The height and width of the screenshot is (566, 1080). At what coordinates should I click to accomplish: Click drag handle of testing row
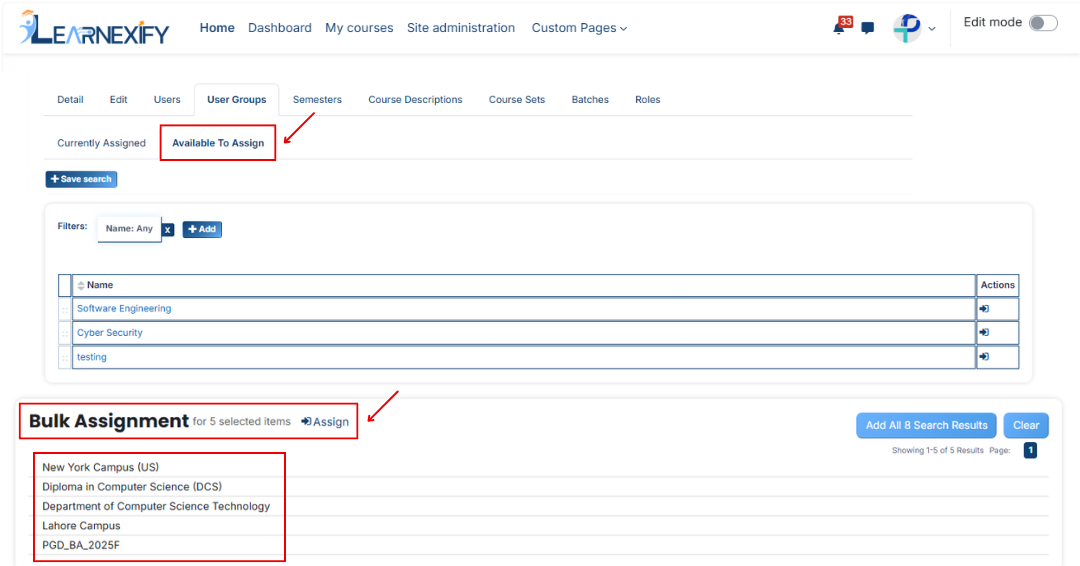[65, 357]
